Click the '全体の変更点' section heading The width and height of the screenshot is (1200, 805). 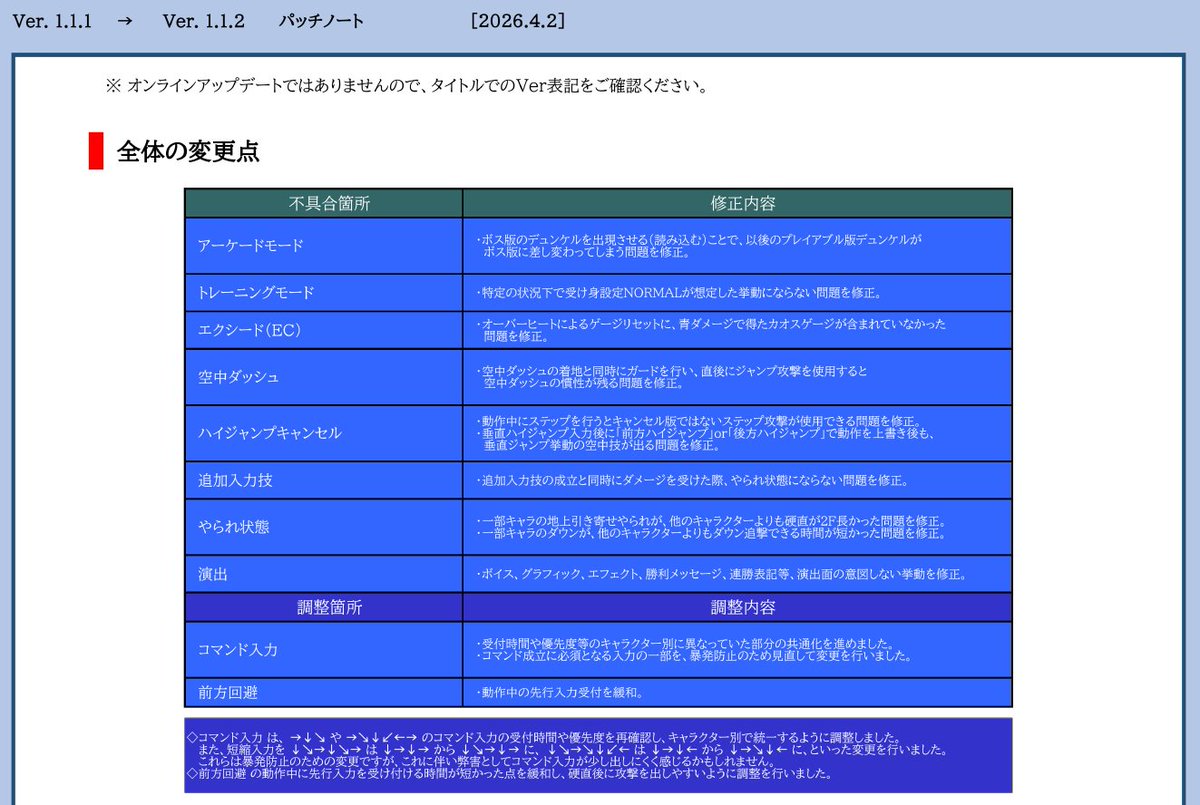click(188, 151)
